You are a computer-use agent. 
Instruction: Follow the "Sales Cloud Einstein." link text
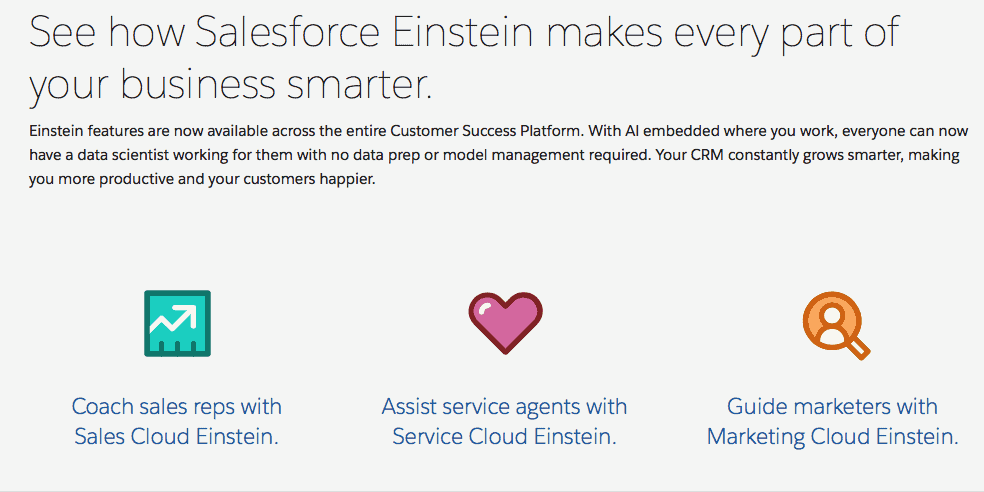click(x=176, y=436)
